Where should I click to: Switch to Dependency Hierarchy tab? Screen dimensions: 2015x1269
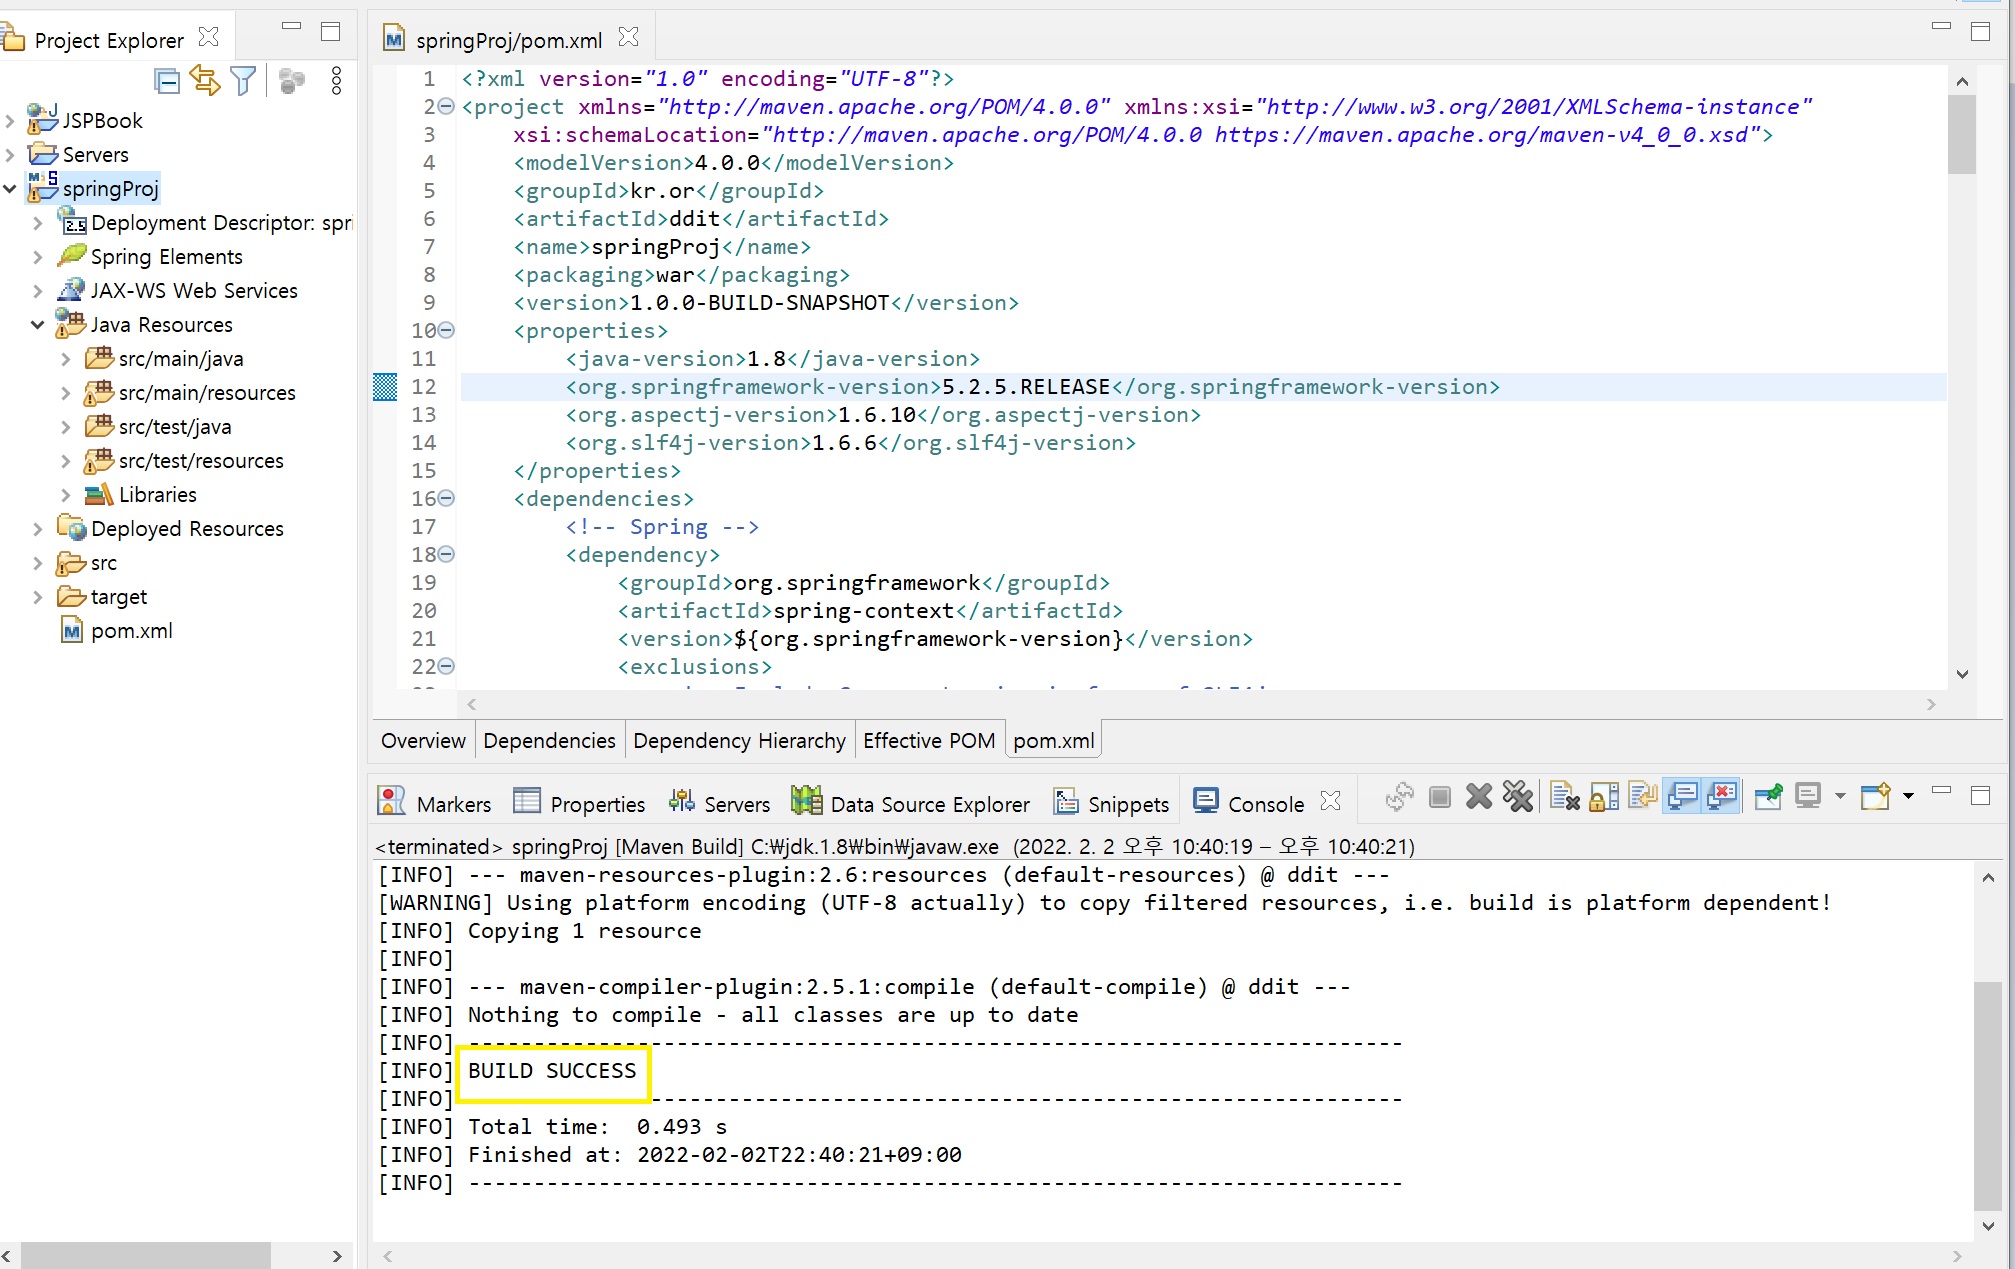tap(739, 741)
